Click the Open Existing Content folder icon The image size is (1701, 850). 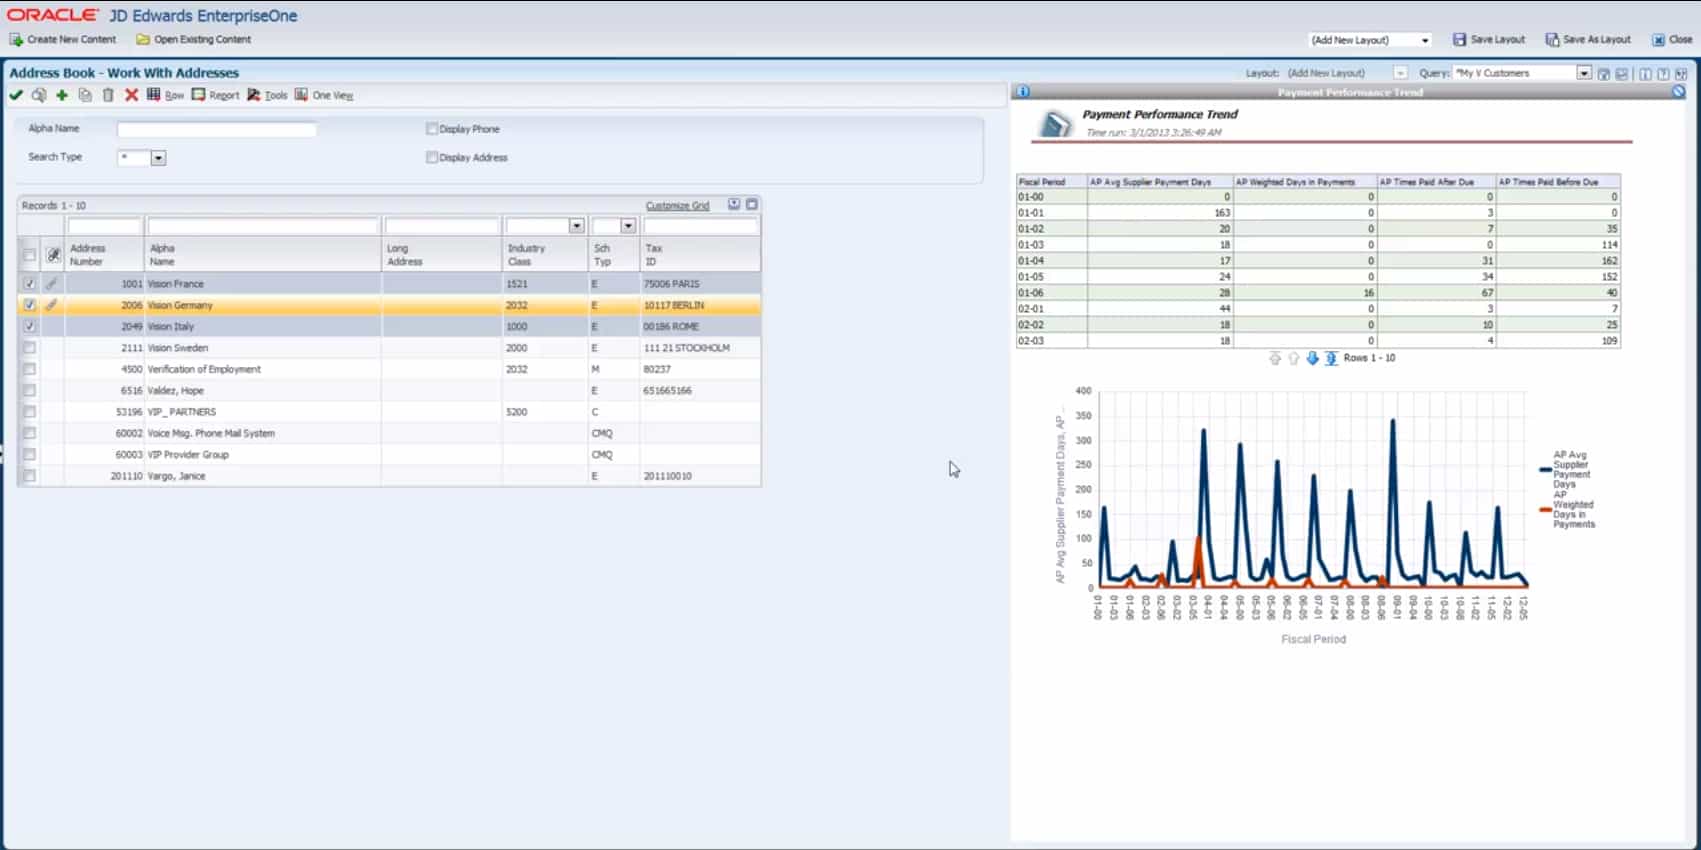pos(143,40)
